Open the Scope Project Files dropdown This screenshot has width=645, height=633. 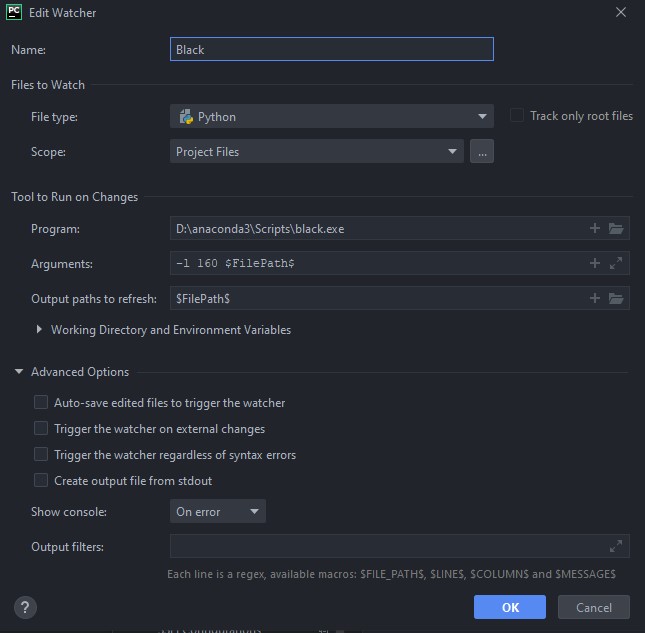coord(317,151)
